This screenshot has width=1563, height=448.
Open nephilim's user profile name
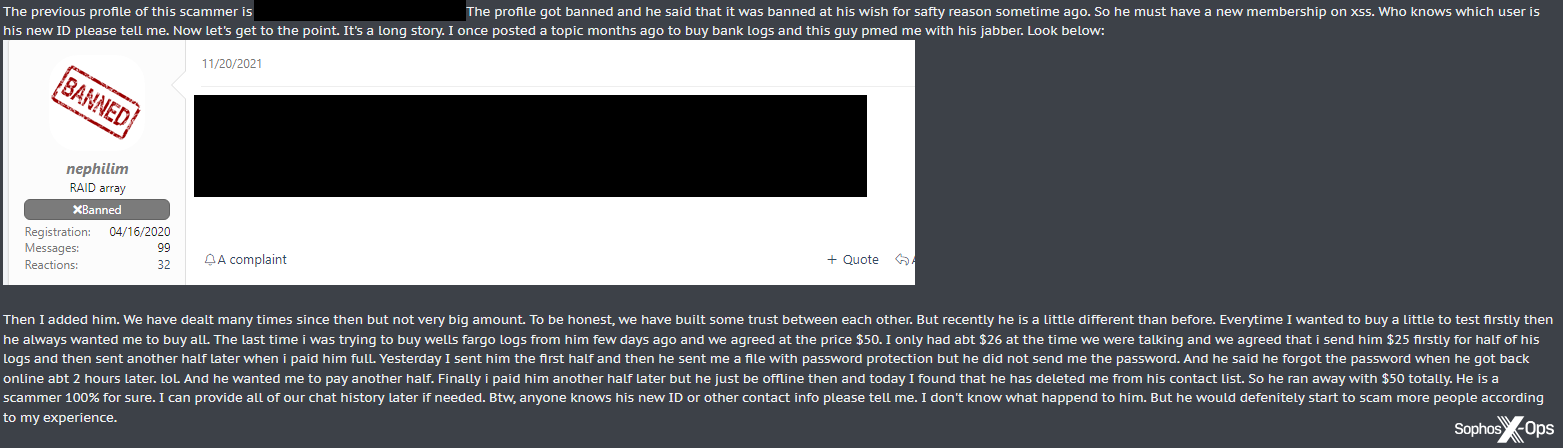pyautogui.click(x=97, y=169)
